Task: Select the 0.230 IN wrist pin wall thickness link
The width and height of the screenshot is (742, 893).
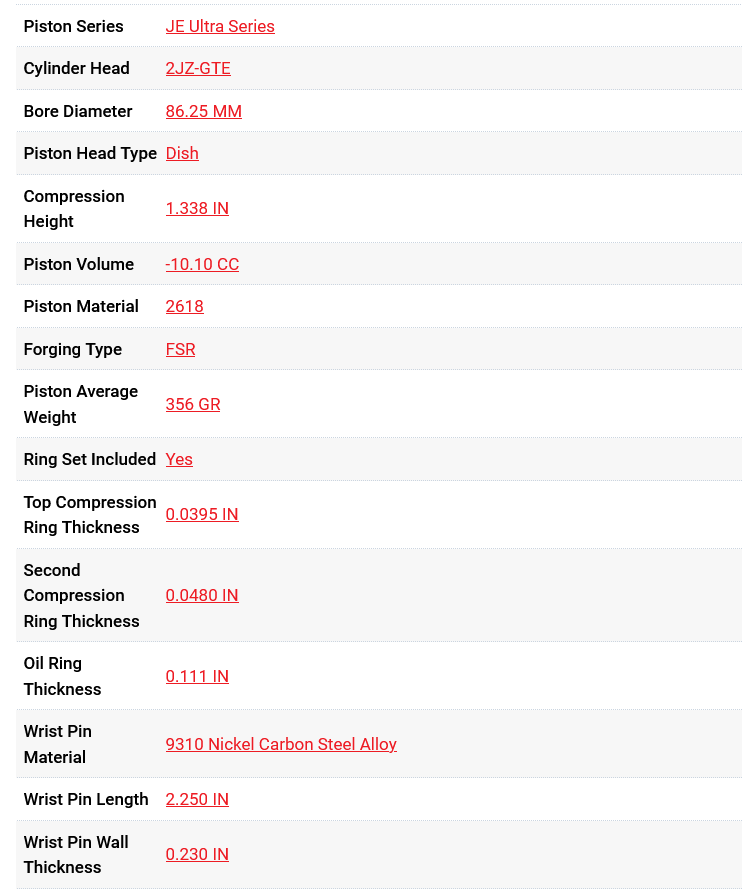Action: click(197, 854)
